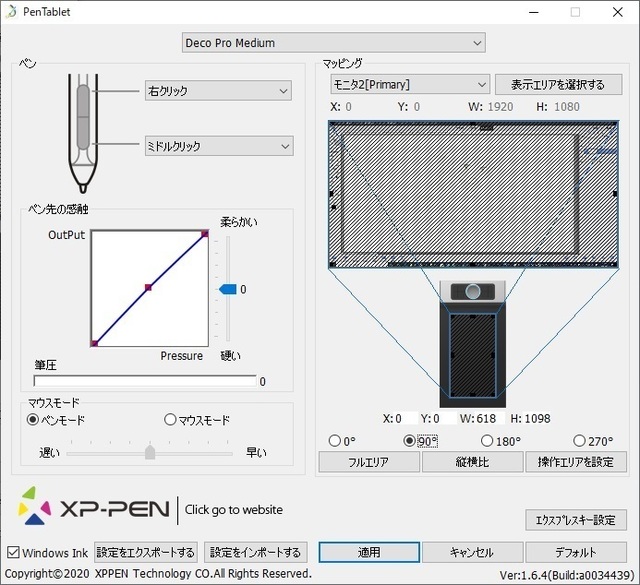Click the bottom-left control point on pressure curve
Viewport: 640px width, 585px height.
(94, 343)
